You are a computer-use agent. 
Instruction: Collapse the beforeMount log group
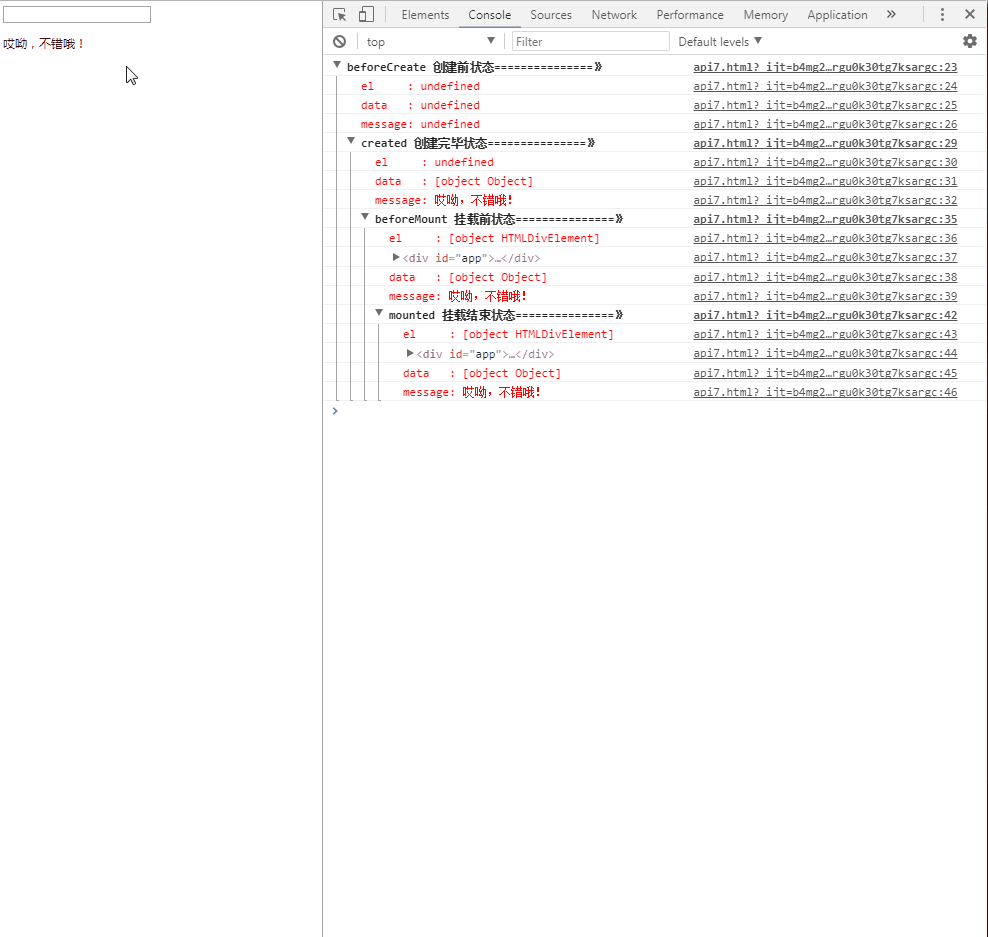pyautogui.click(x=365, y=217)
